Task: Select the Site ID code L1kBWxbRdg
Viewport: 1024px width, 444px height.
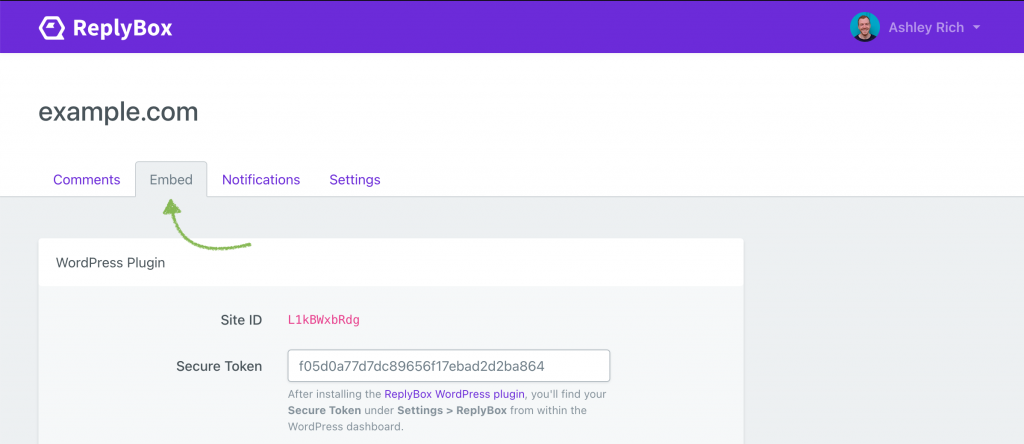Action: 324,320
